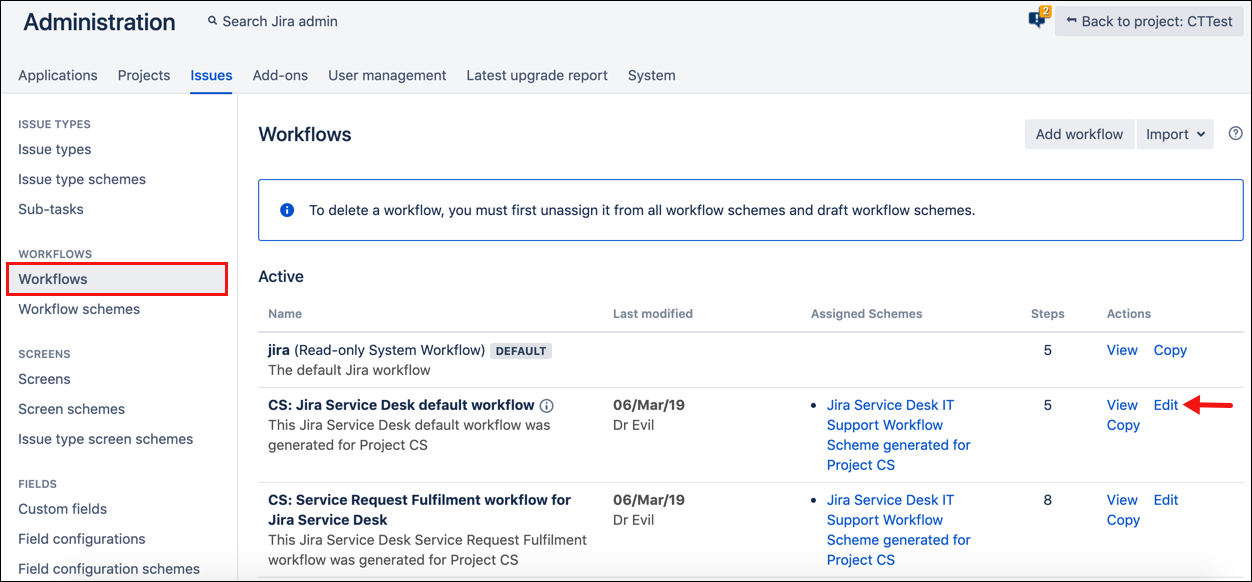Switch to the Projects tab
This screenshot has width=1252, height=582.
(144, 75)
